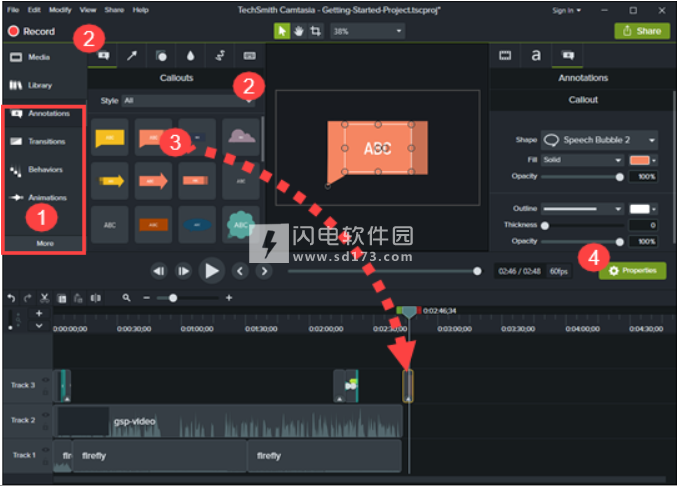Open the Outline line style dropdown
677x486 pixels.
582,209
